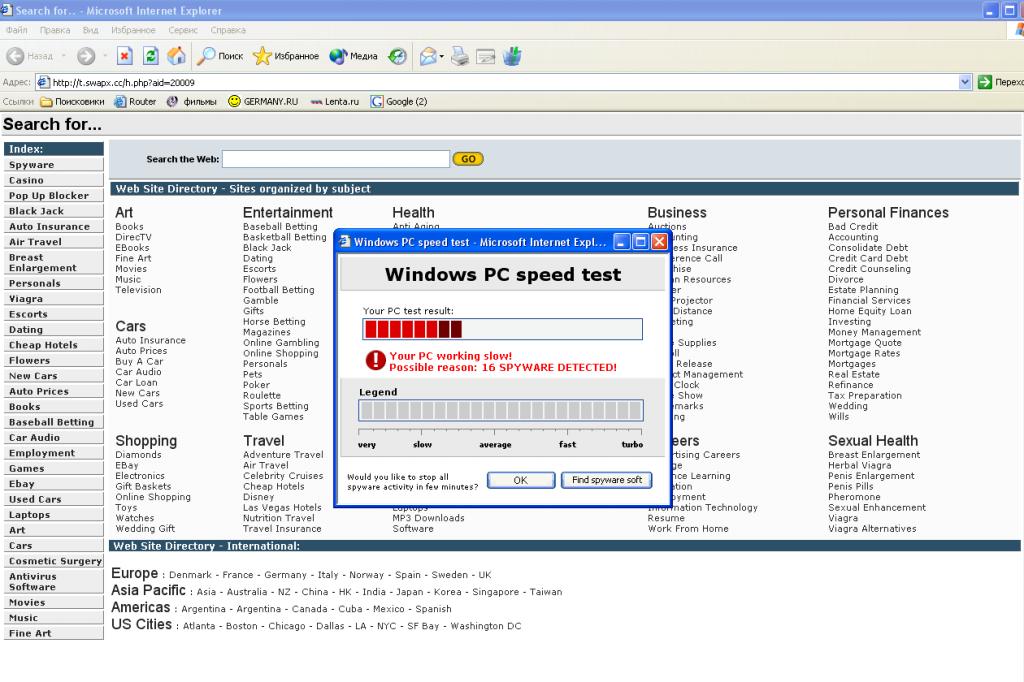
Task: Open the Wedding Gift shopping link
Action: click(x=145, y=528)
